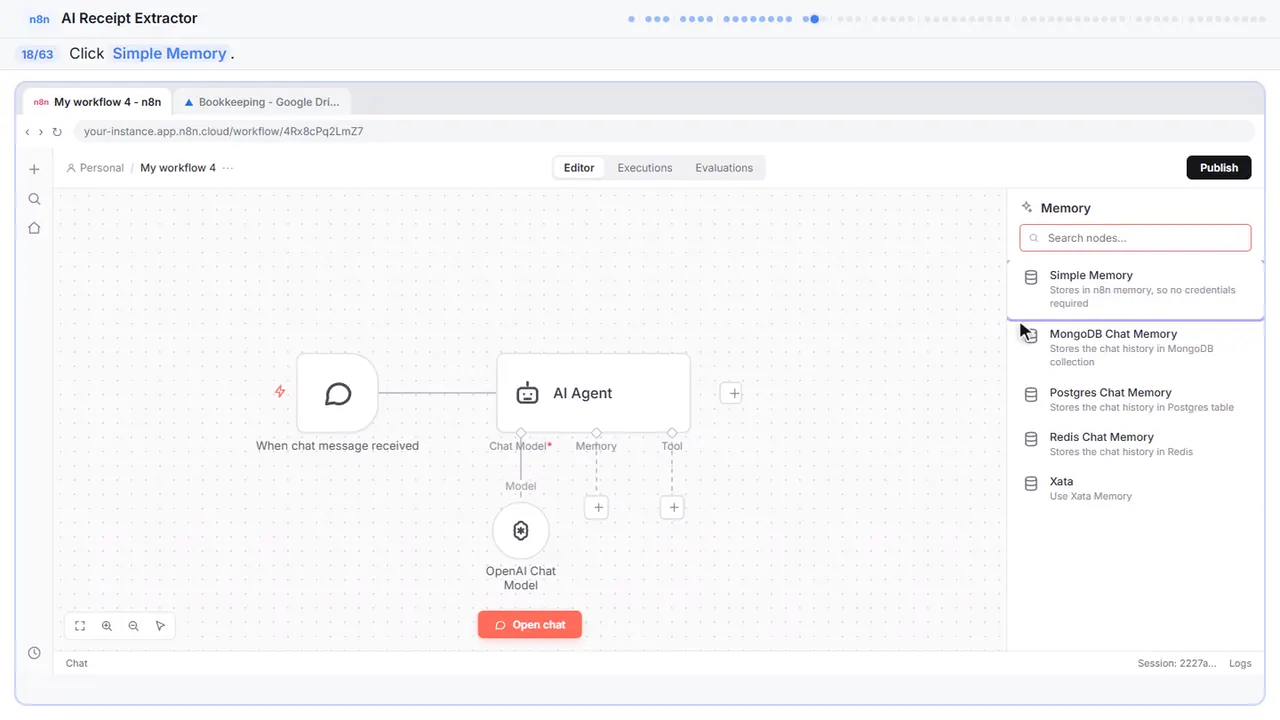
Task: Click the Session ID text in bottom bar
Action: 1177,663
